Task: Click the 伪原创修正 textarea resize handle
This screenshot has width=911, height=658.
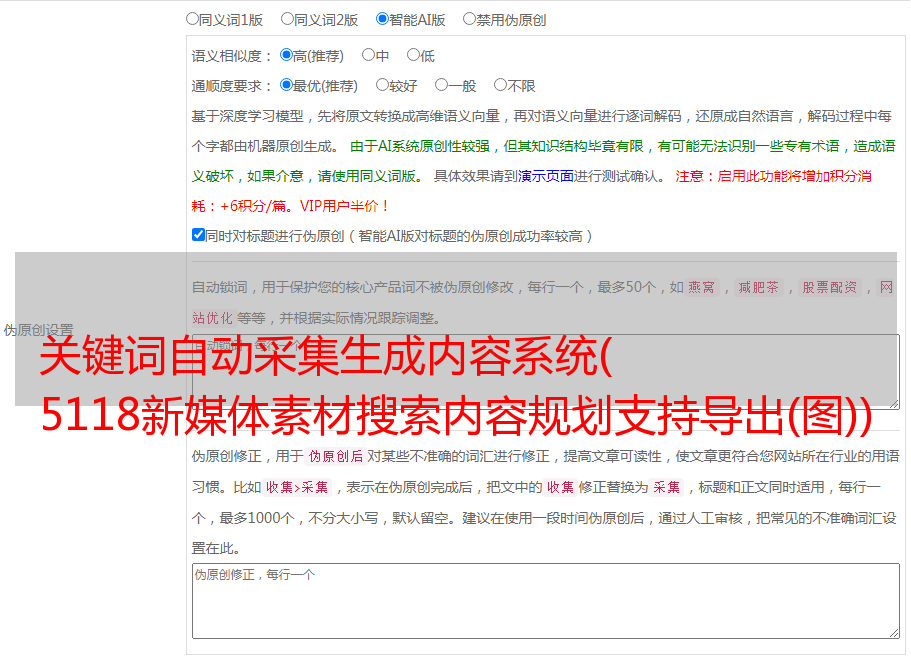Action: click(894, 634)
